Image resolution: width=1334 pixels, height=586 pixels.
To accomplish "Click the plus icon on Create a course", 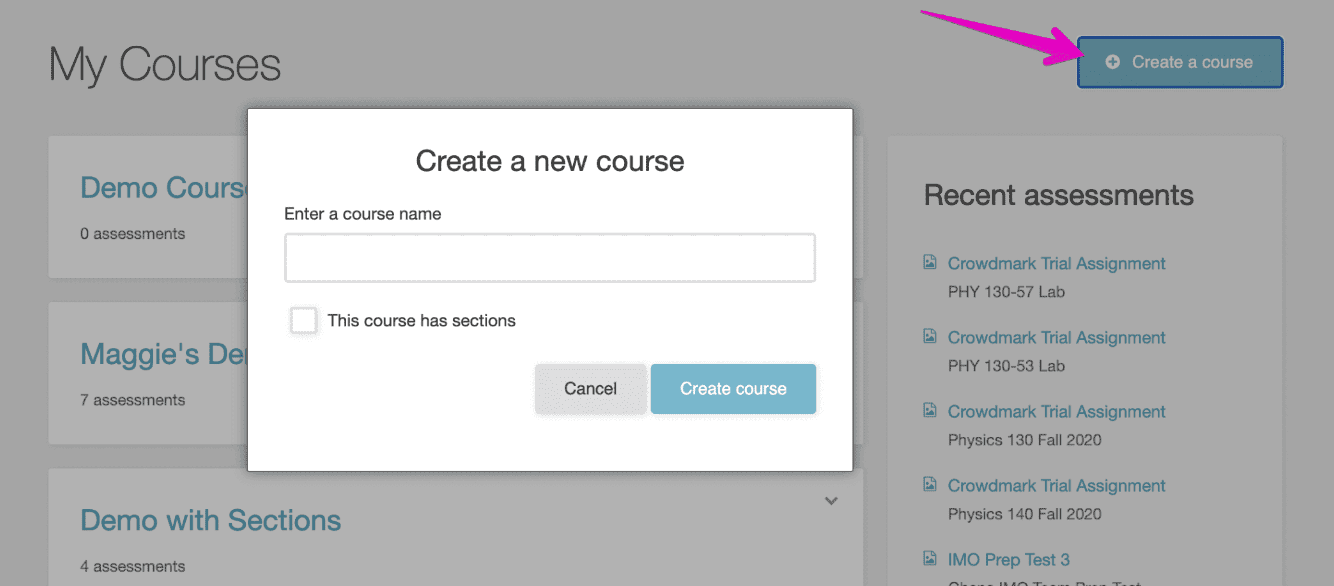I will [x=1112, y=62].
